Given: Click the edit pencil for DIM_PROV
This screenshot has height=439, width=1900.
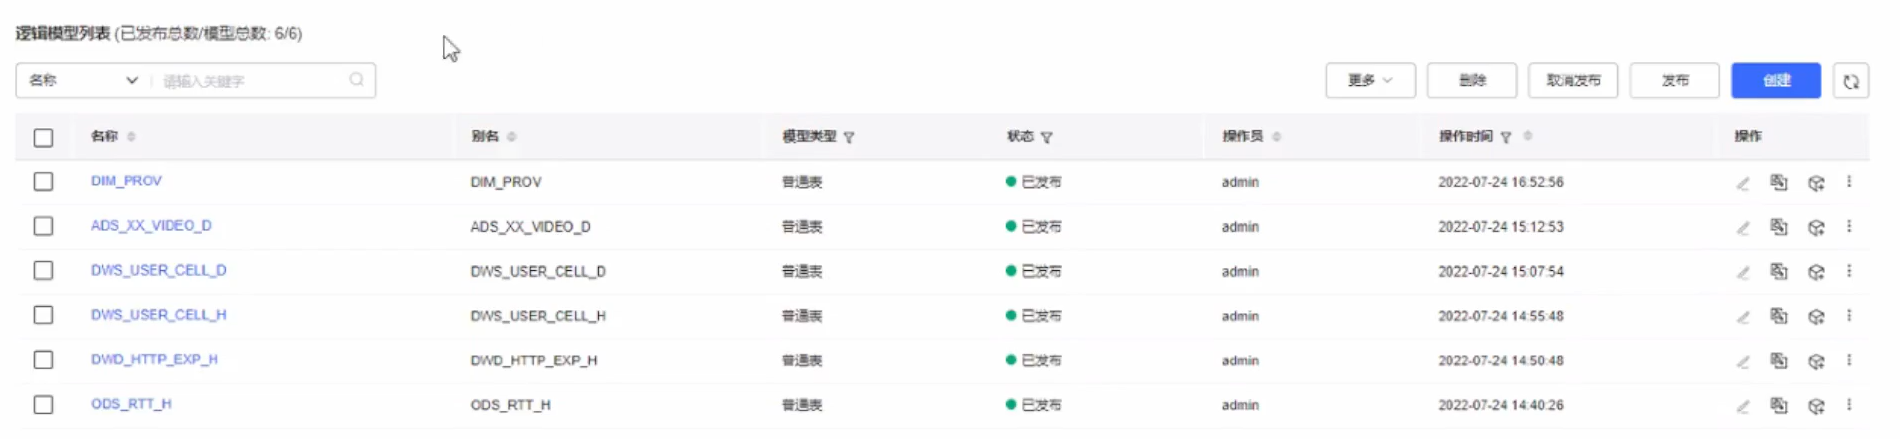Looking at the screenshot, I should coord(1743,183).
